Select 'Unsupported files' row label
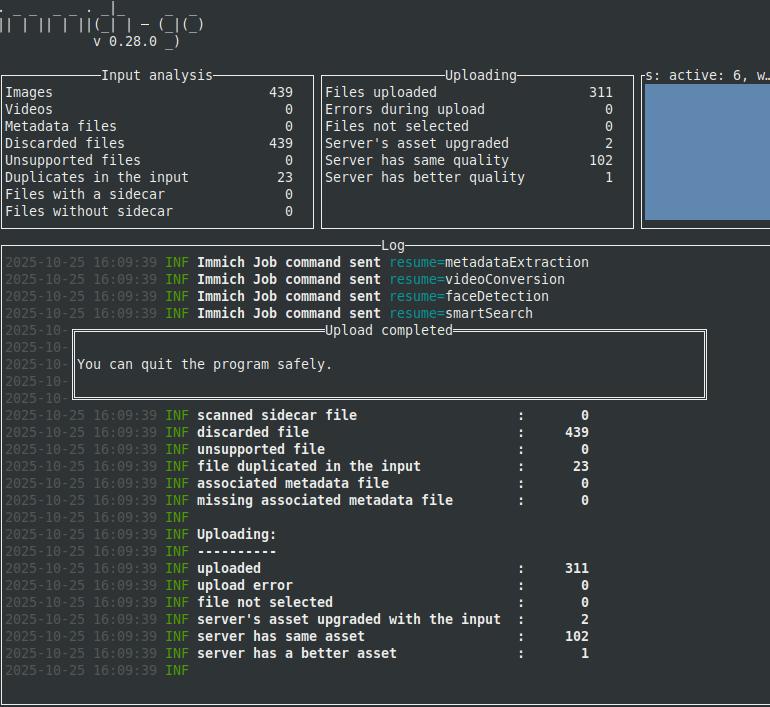Image resolution: width=770 pixels, height=707 pixels. (x=73, y=160)
